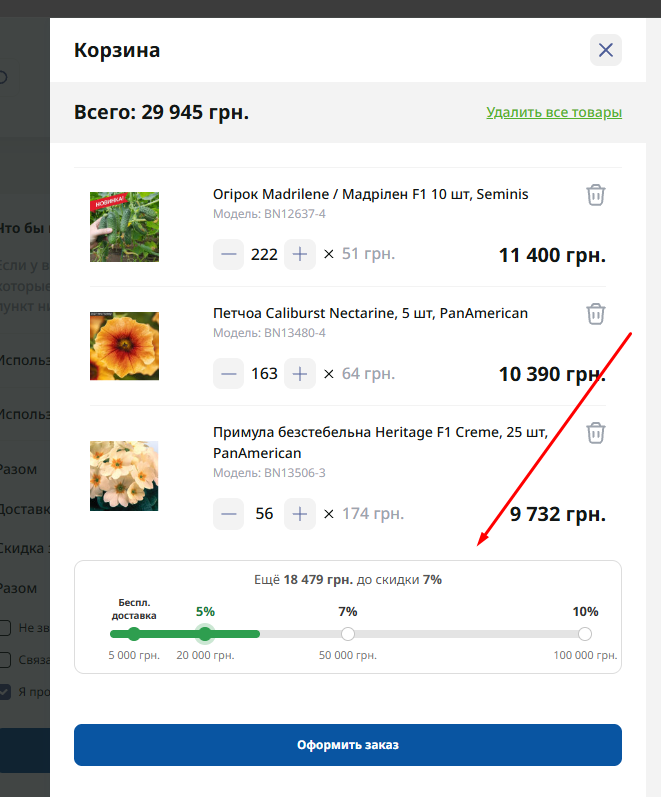Decrease quantity of Примула Heritage Creme
The width and height of the screenshot is (661, 797).
tap(228, 514)
